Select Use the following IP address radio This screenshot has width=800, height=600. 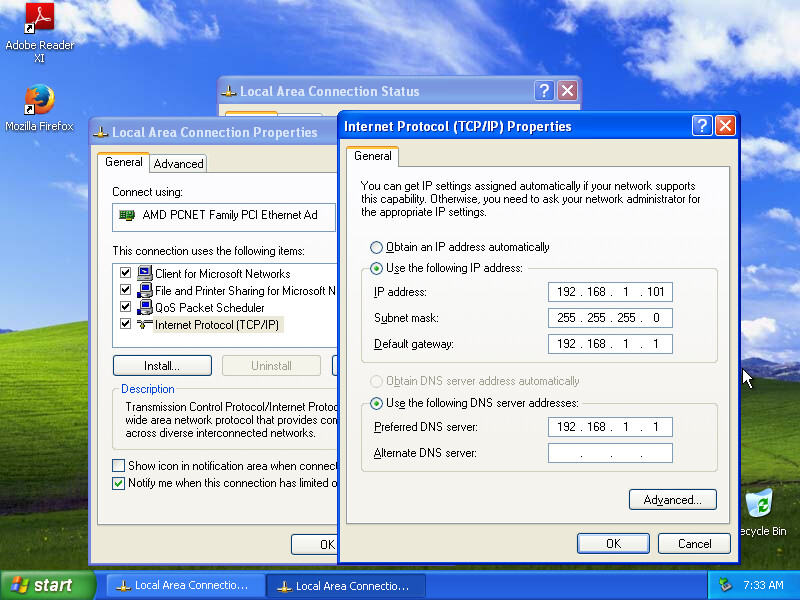coord(376,268)
